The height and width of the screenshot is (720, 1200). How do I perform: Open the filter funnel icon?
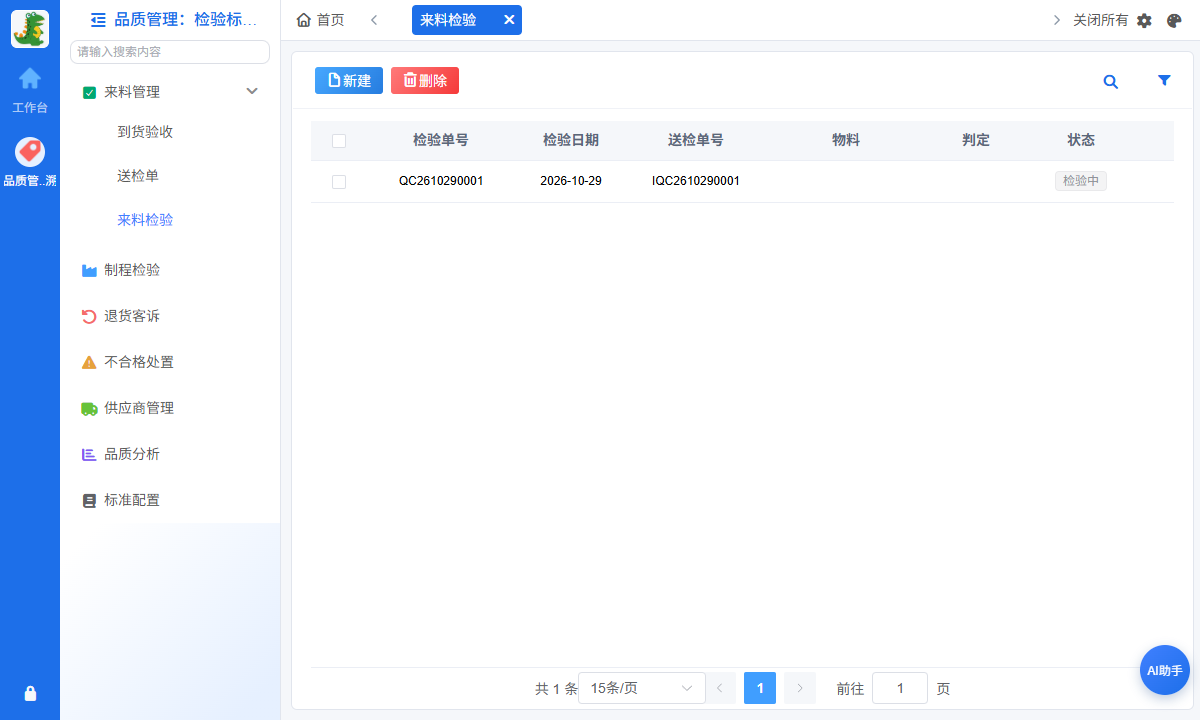[1164, 81]
